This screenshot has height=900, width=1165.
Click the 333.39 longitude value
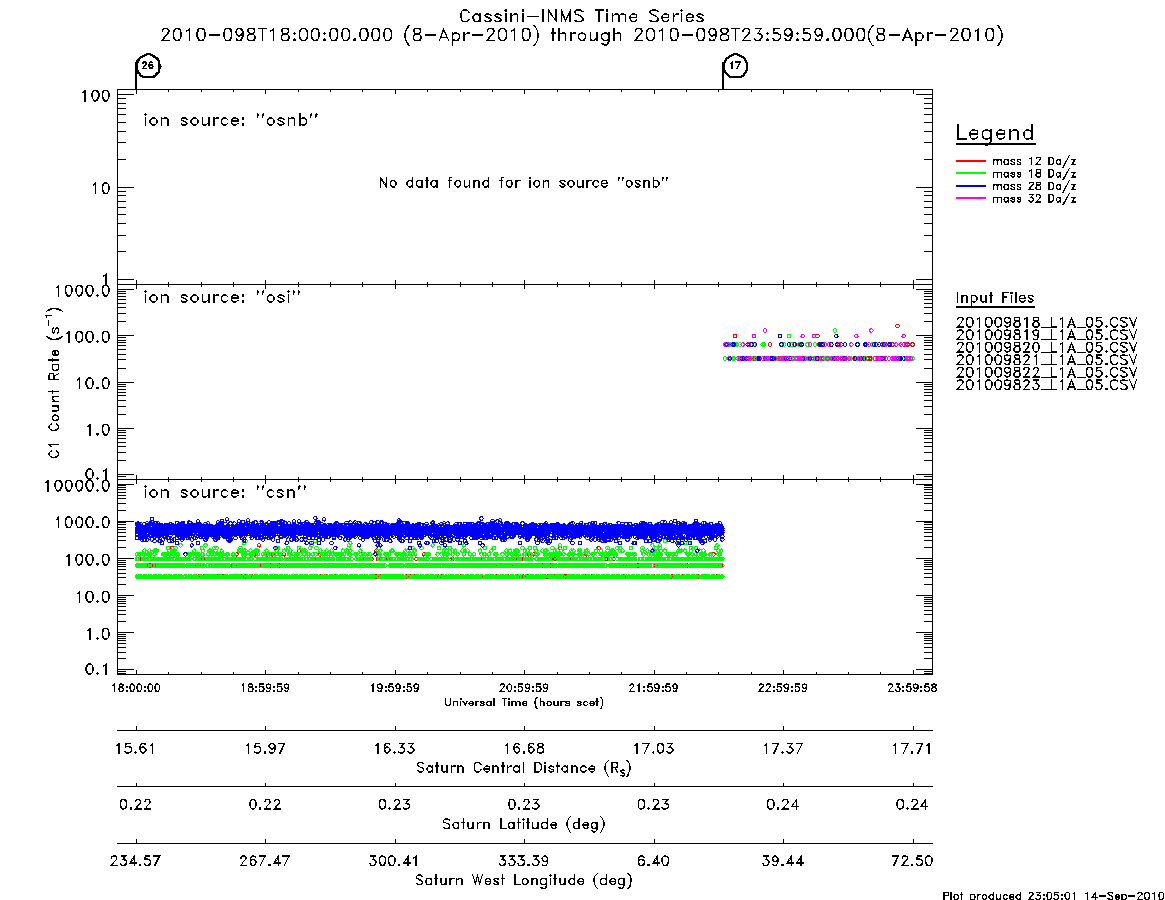pyautogui.click(x=524, y=861)
